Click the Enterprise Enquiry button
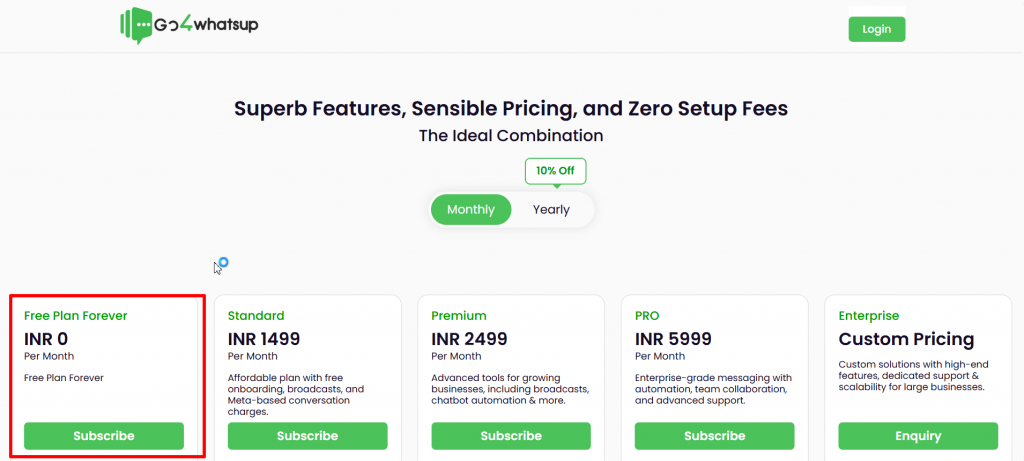This screenshot has width=1024, height=461. point(918,436)
